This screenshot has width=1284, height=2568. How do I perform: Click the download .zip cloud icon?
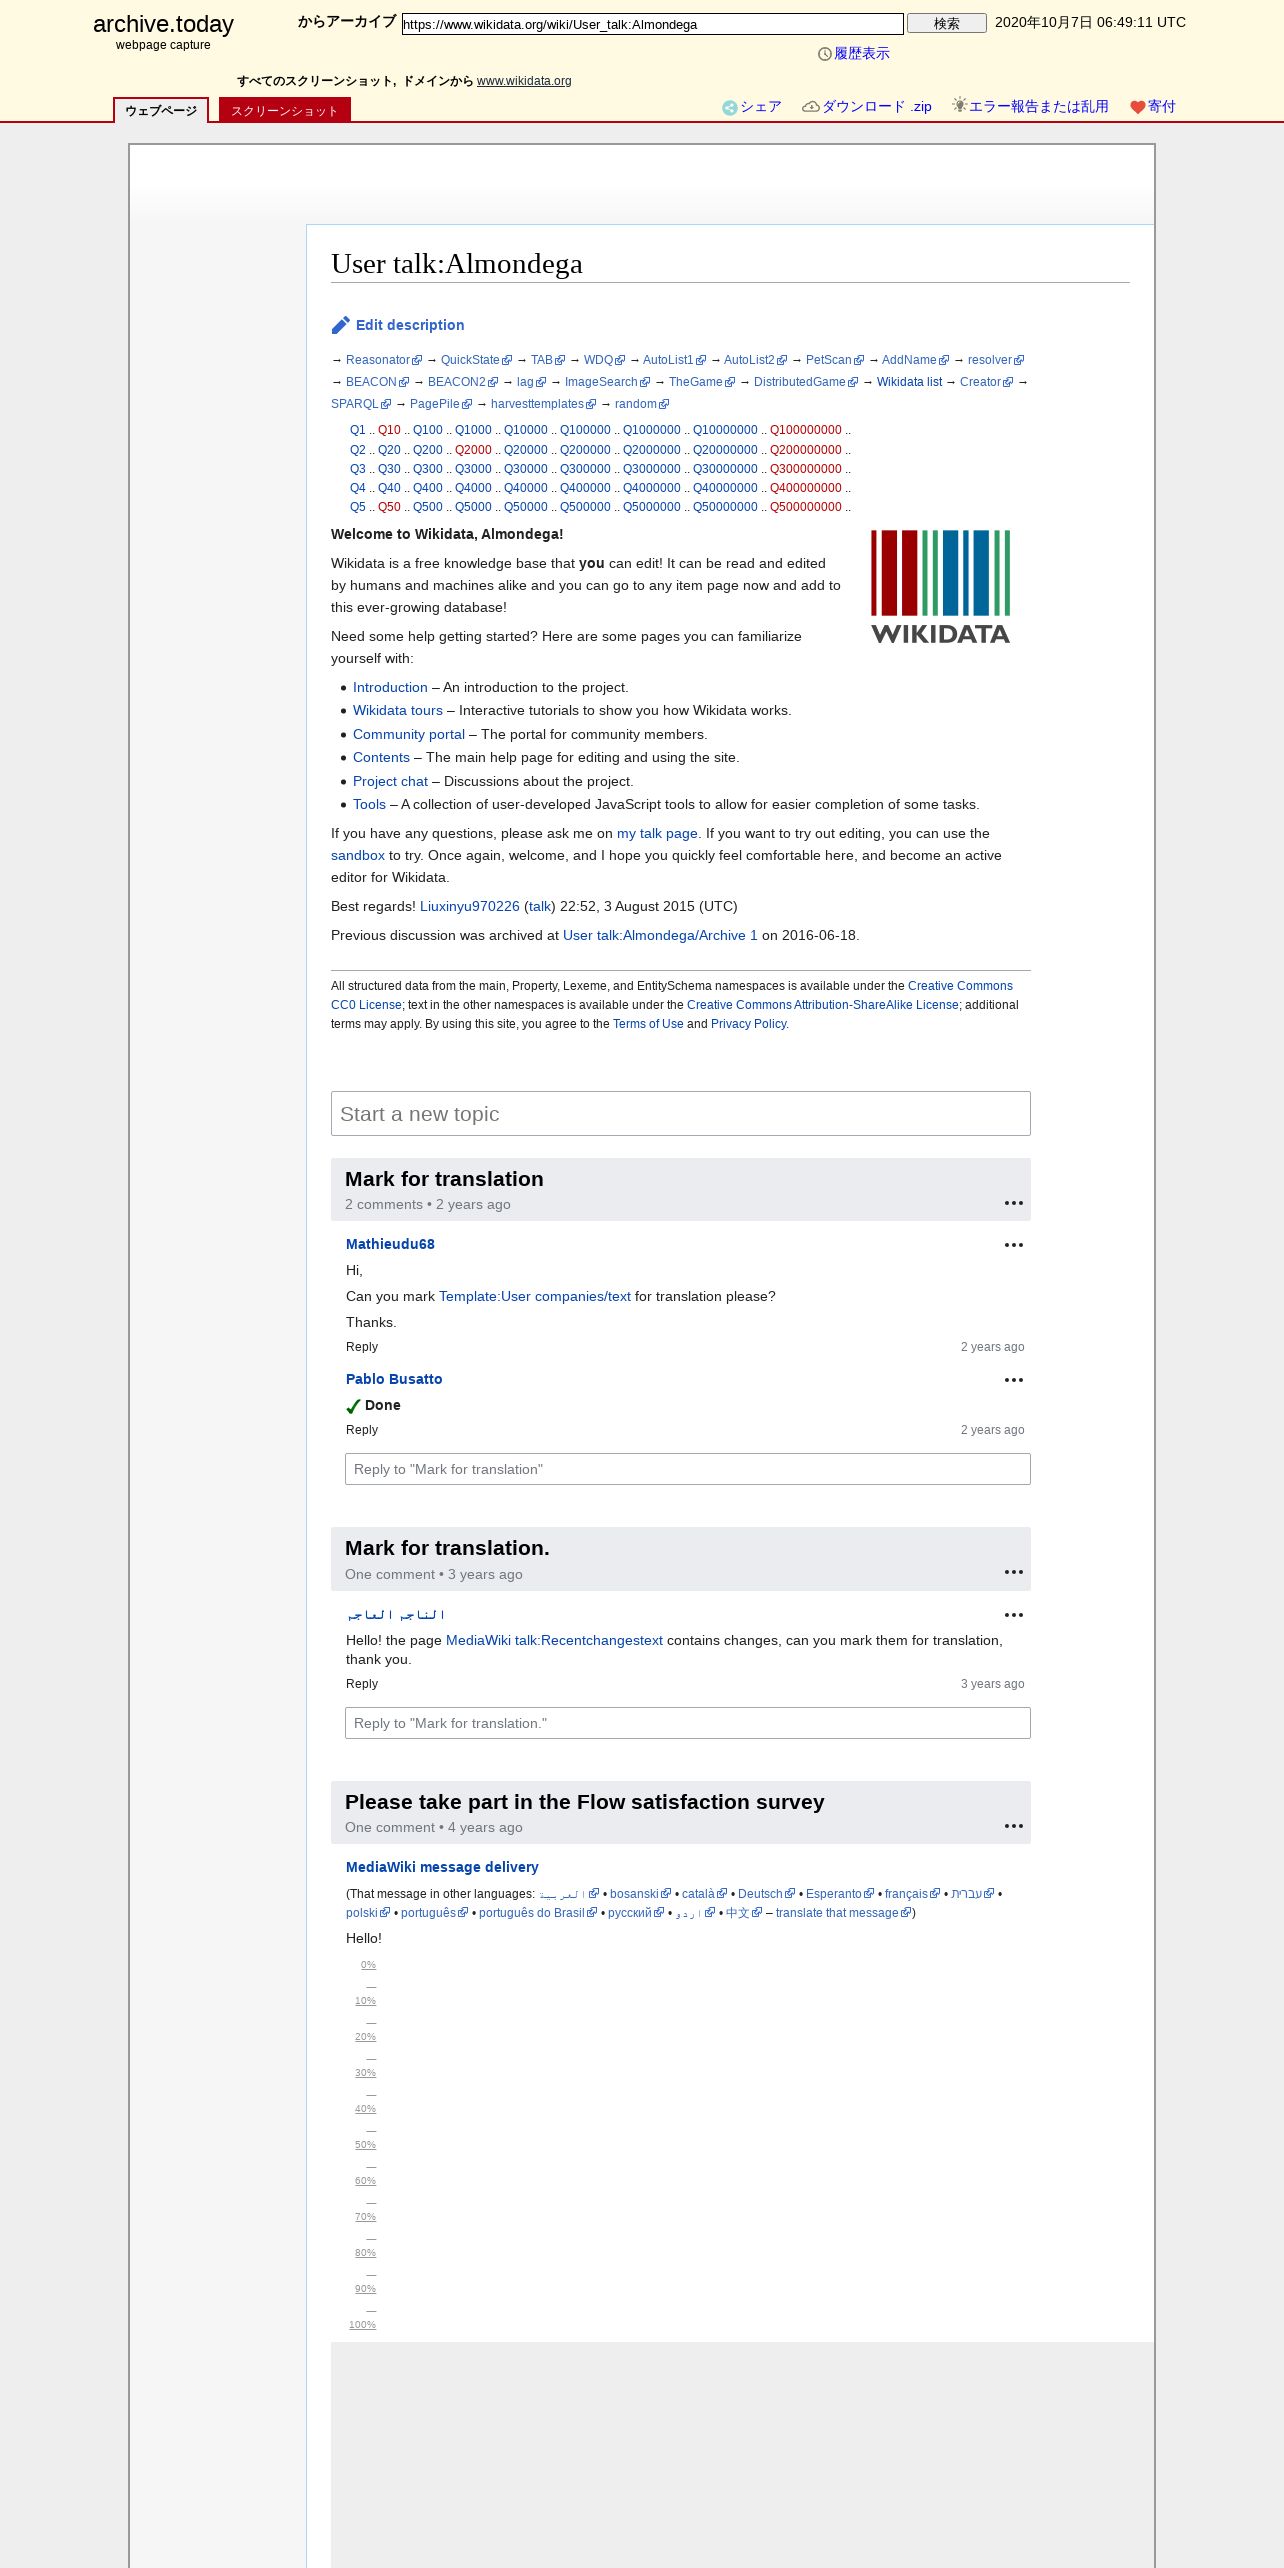point(811,107)
